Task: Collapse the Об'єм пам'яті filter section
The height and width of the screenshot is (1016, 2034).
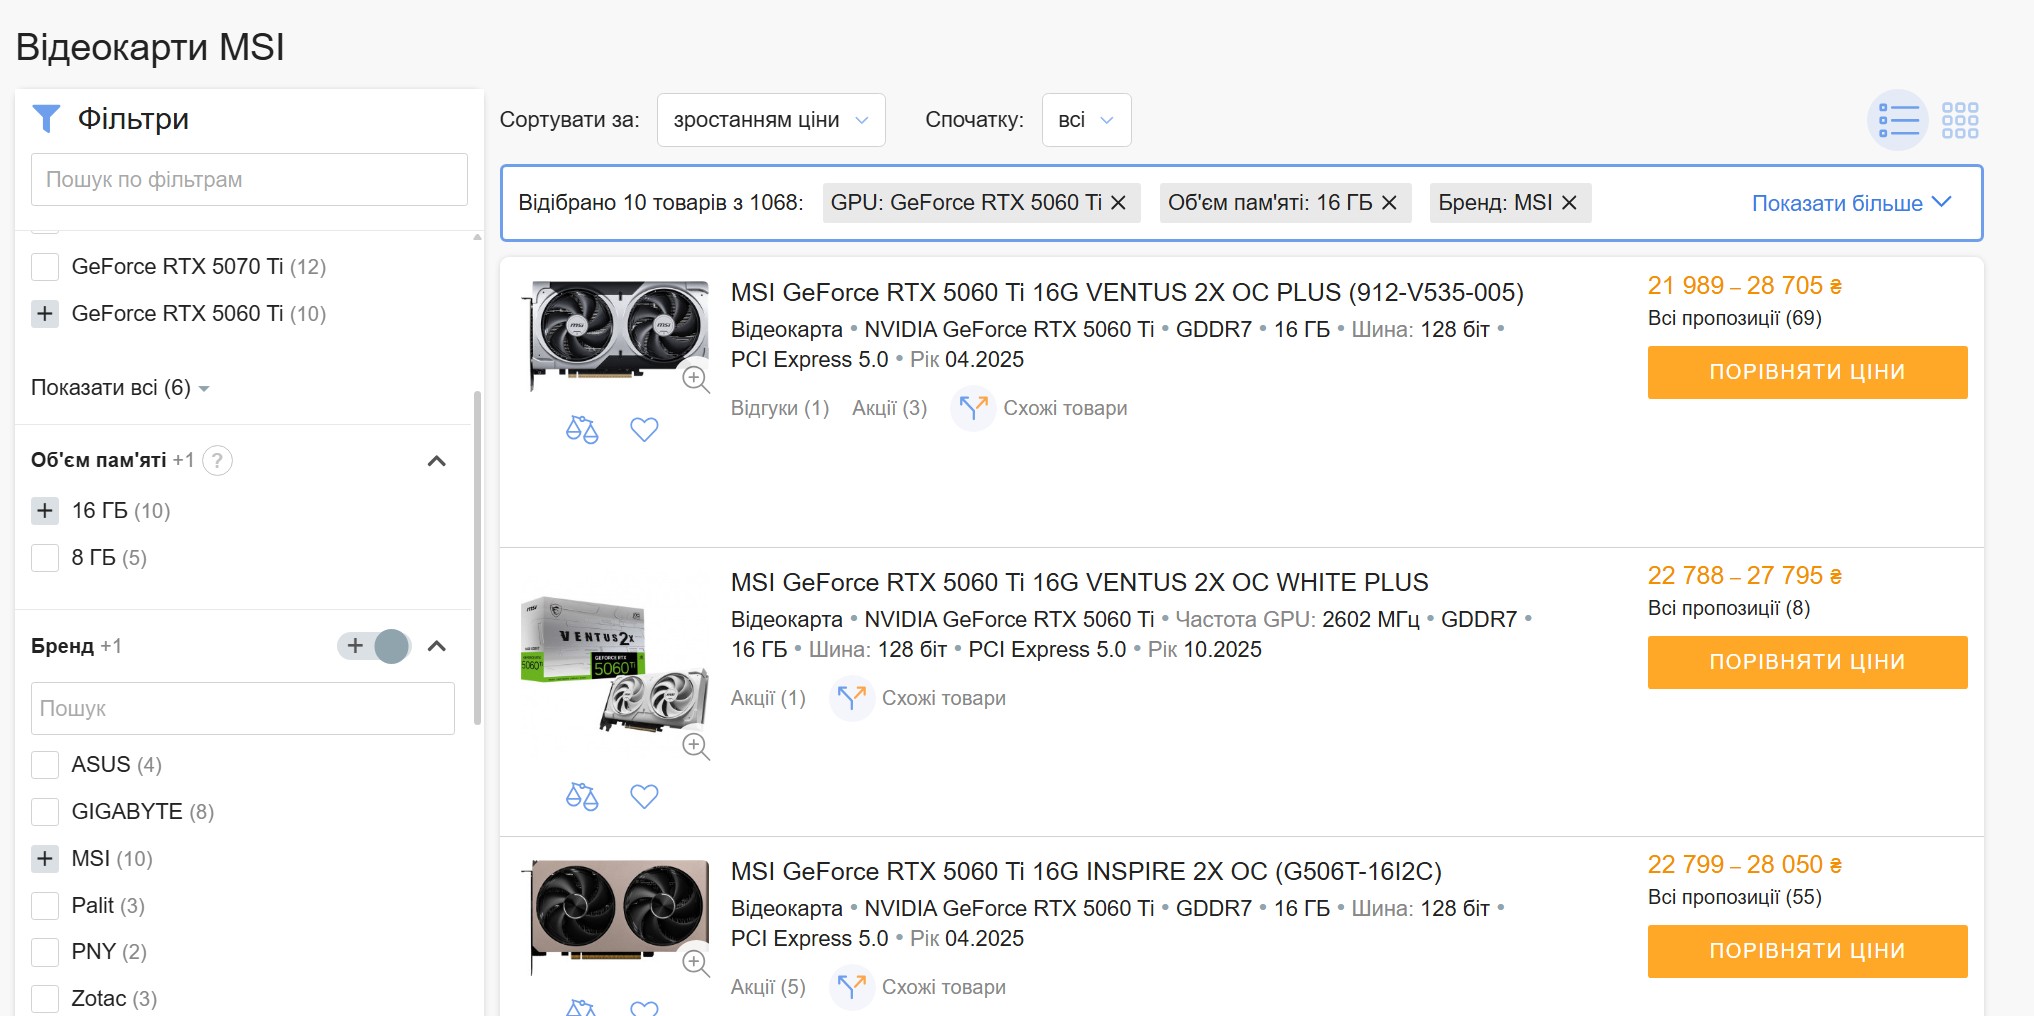Action: [437, 461]
